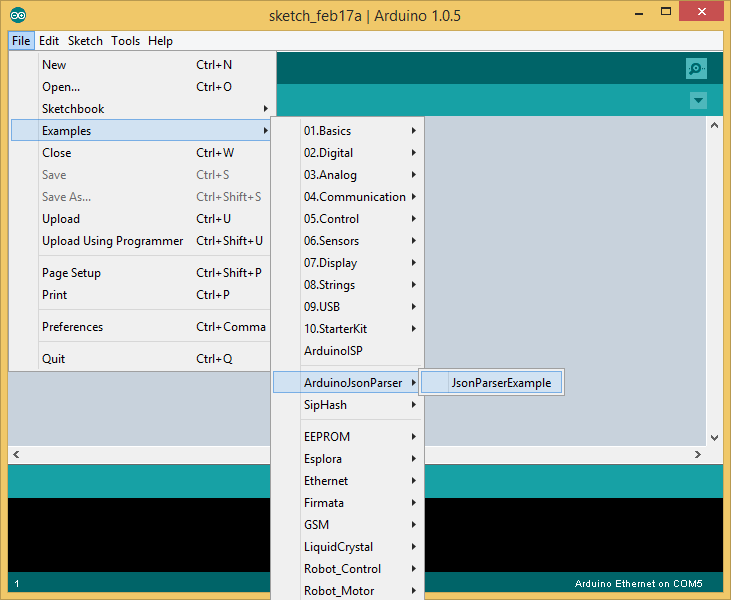
Task: Click 'Arduino Ethernet on COM5' status text
Action: [x=638, y=584]
